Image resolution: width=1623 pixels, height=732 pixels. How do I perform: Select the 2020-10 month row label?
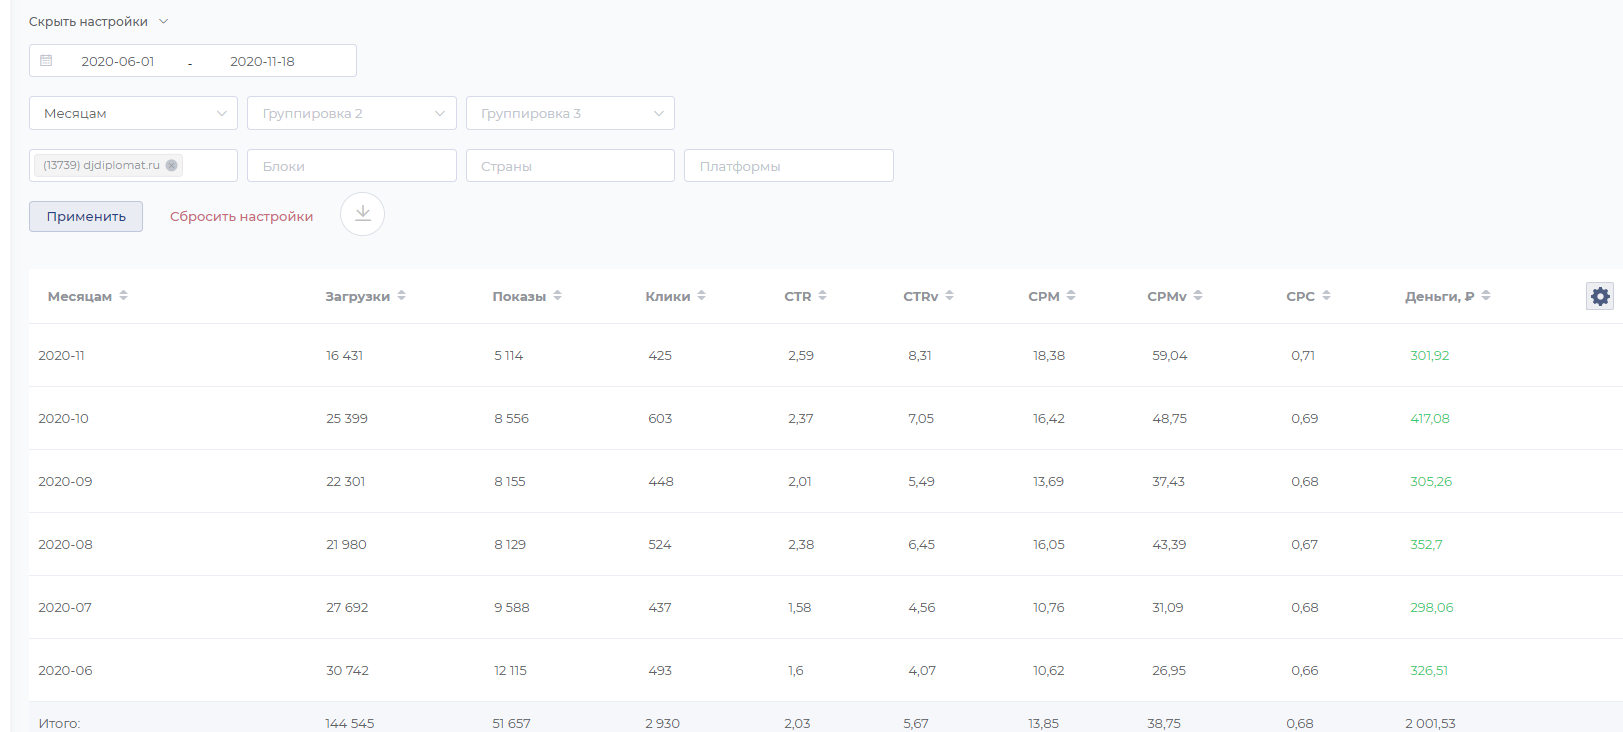63,419
